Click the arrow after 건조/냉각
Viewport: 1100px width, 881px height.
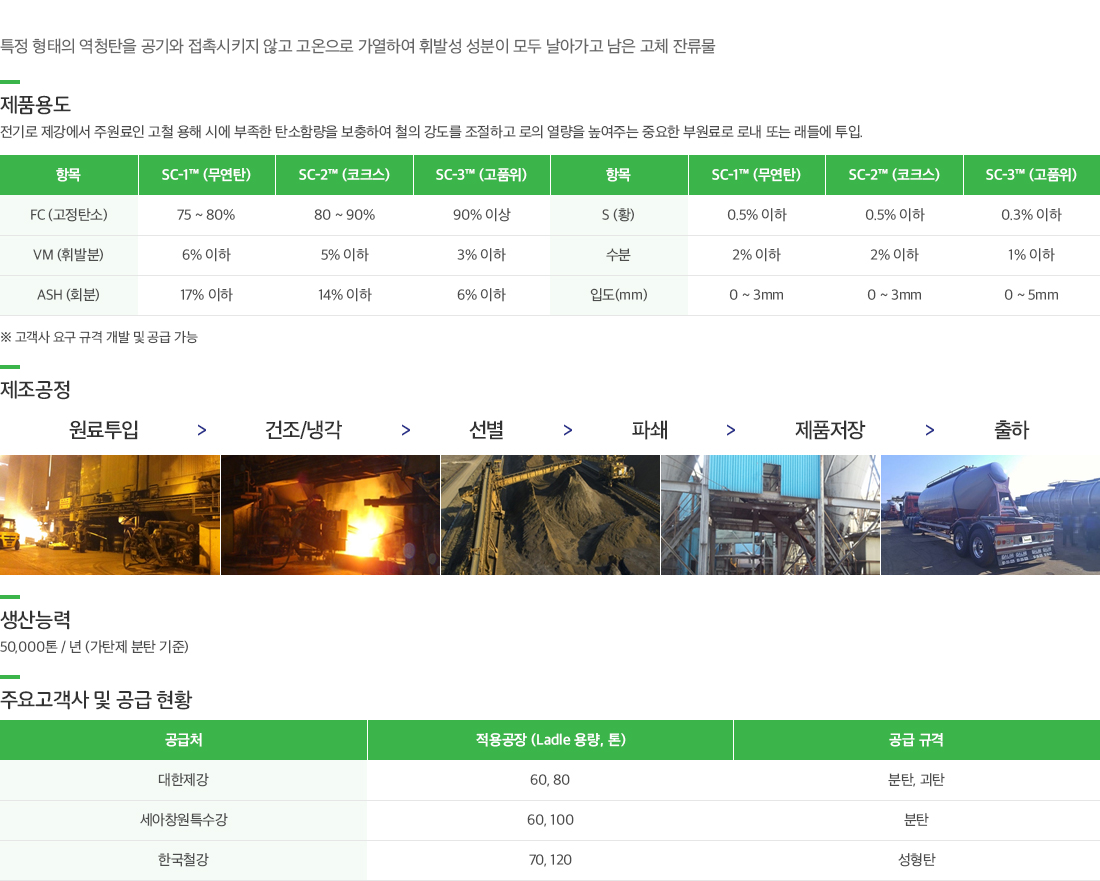(405, 430)
